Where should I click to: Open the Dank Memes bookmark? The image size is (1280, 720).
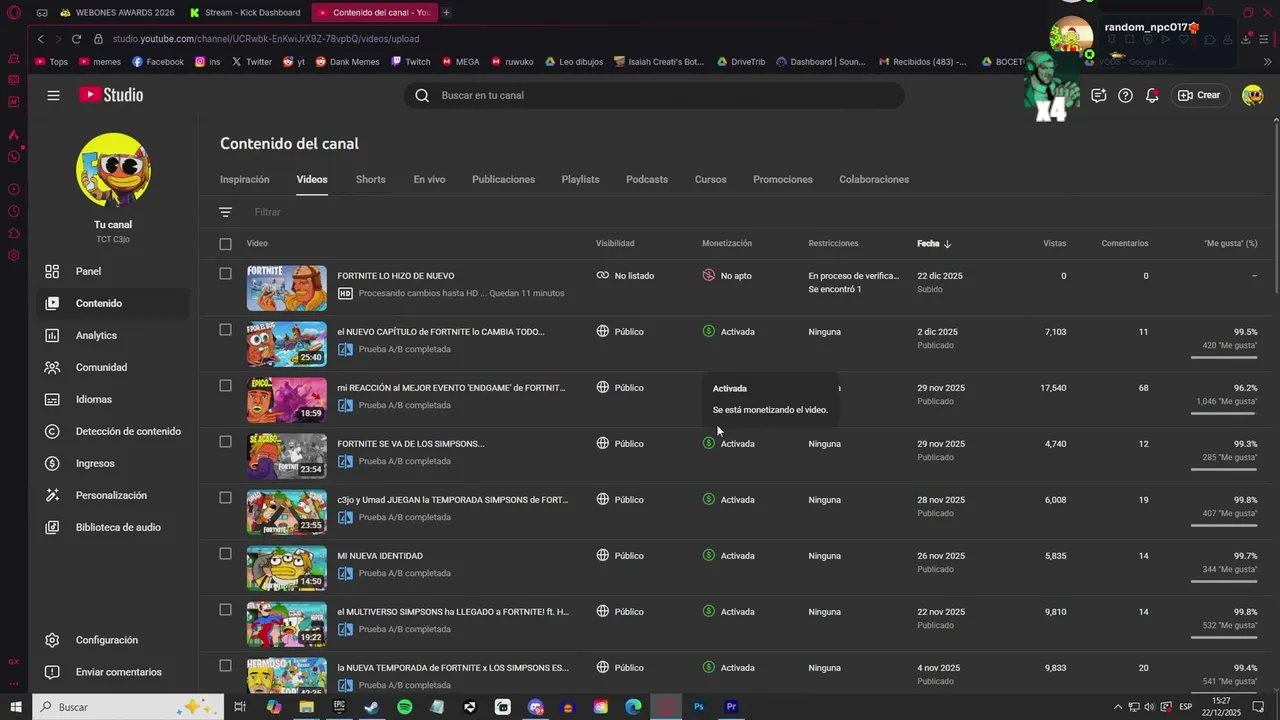coord(347,61)
